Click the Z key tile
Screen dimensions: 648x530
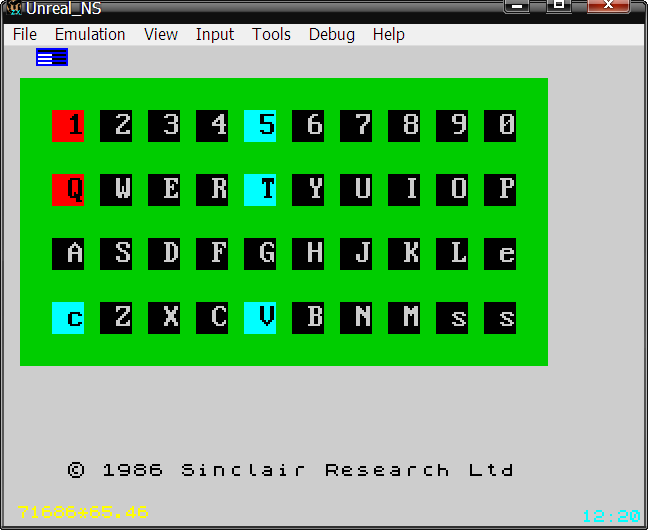(x=116, y=318)
